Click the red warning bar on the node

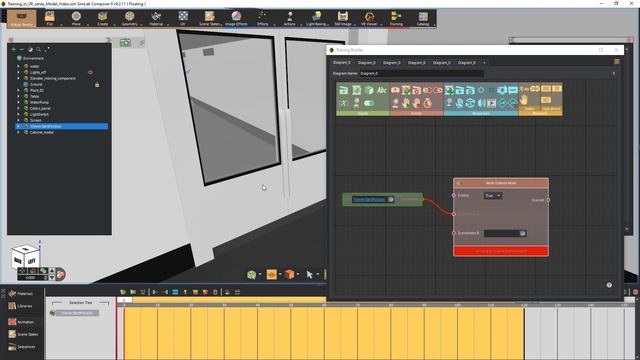tap(501, 251)
